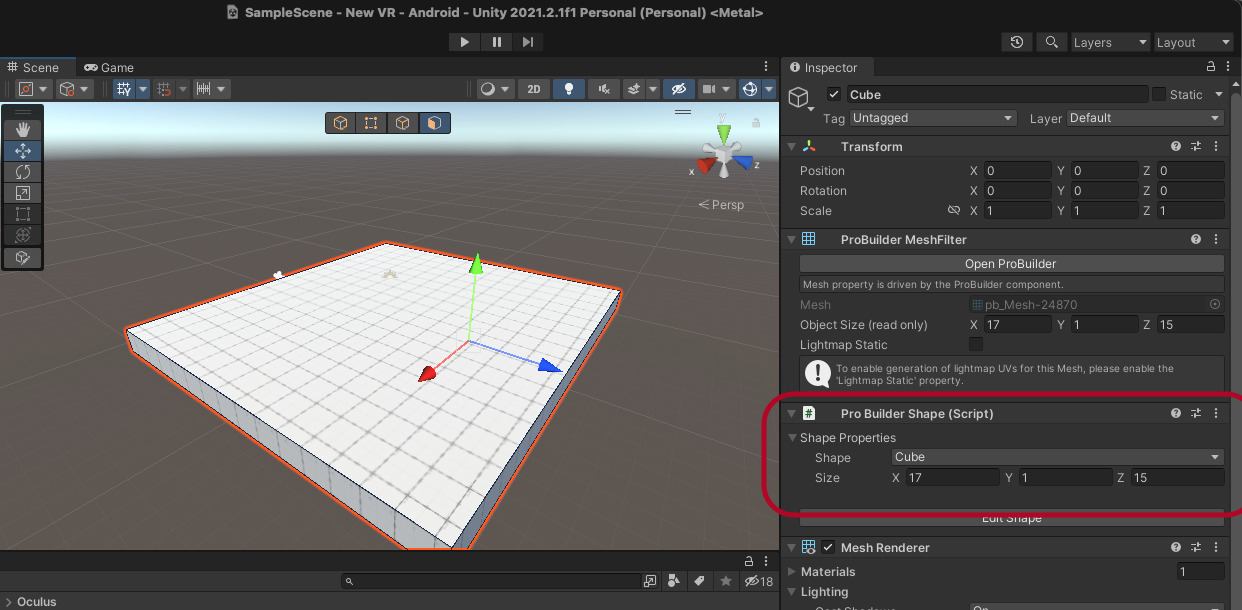
Task: Toggle hidden objects visibility in scene
Action: click(679, 89)
